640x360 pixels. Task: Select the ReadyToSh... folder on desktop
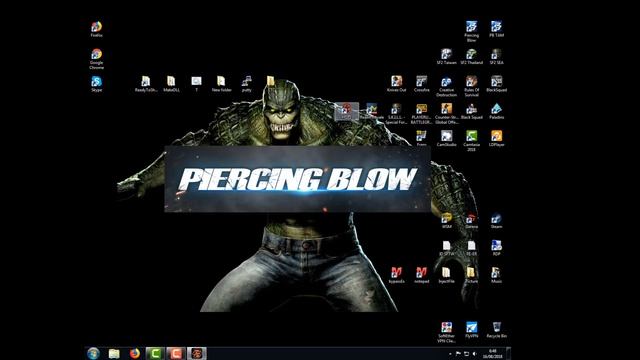coord(146,84)
